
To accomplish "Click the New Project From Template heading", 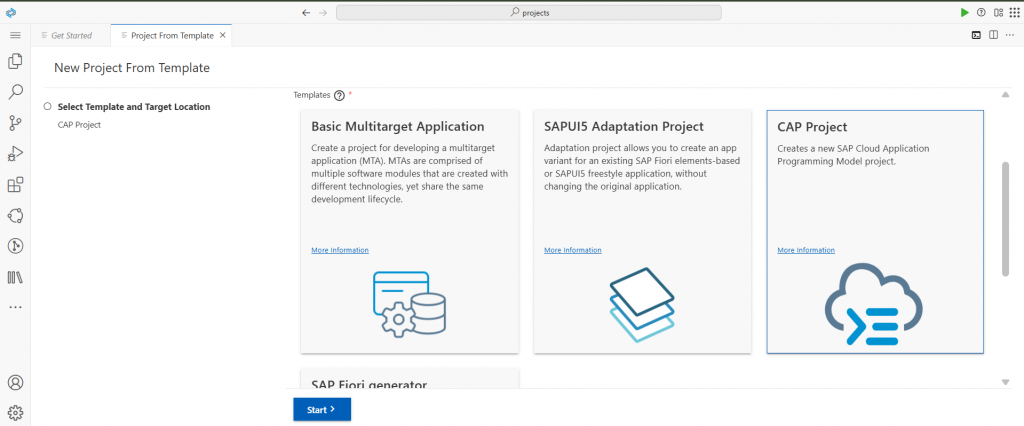I will point(132,67).
